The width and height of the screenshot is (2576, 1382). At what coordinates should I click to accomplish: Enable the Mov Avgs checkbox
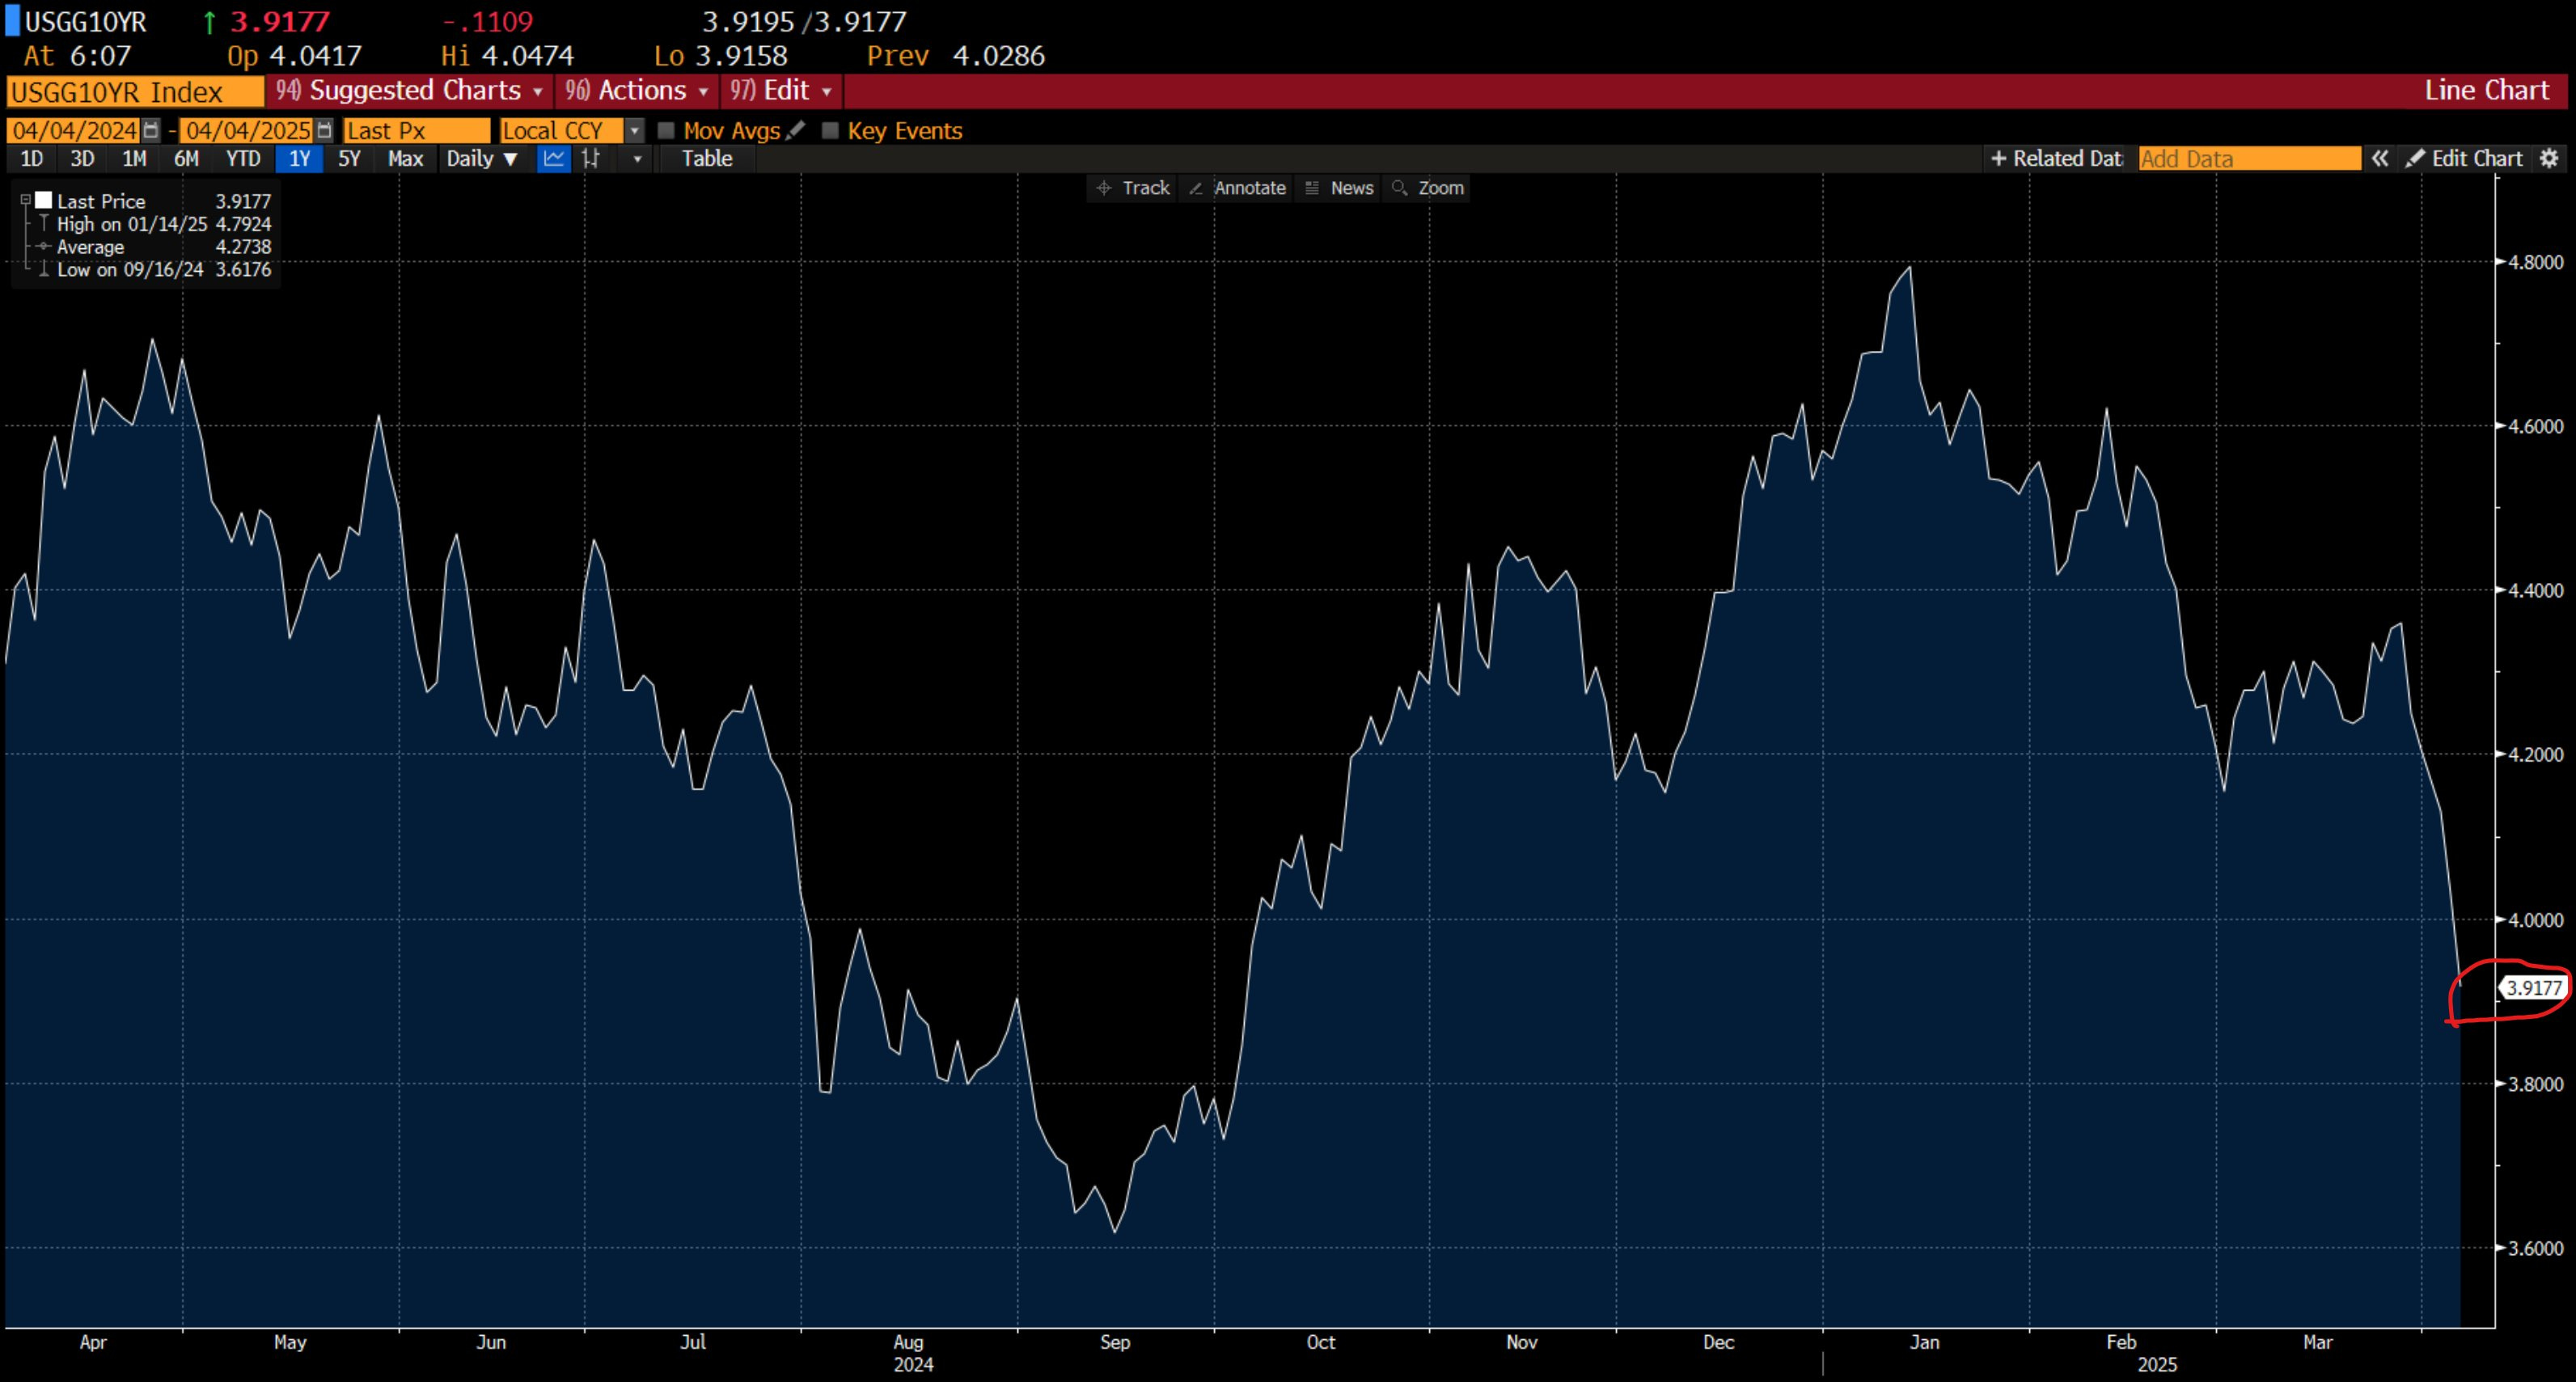(666, 130)
